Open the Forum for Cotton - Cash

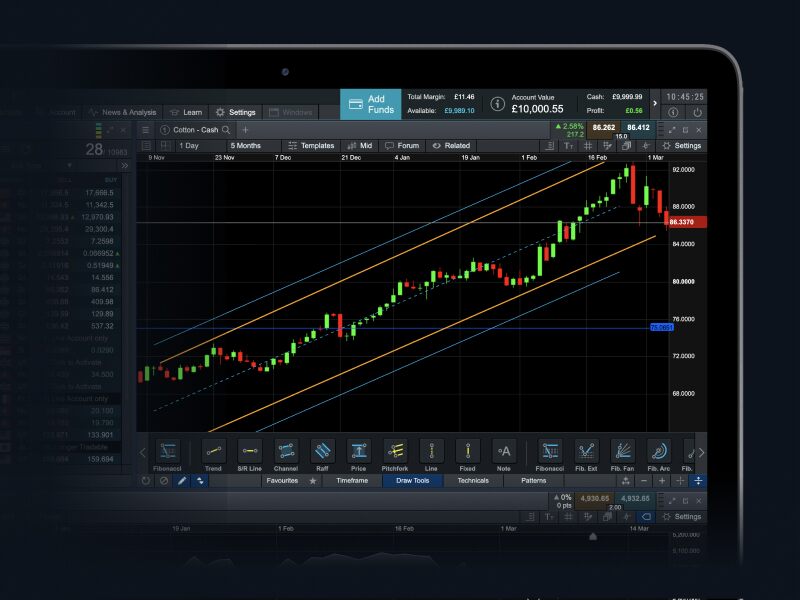coord(402,146)
